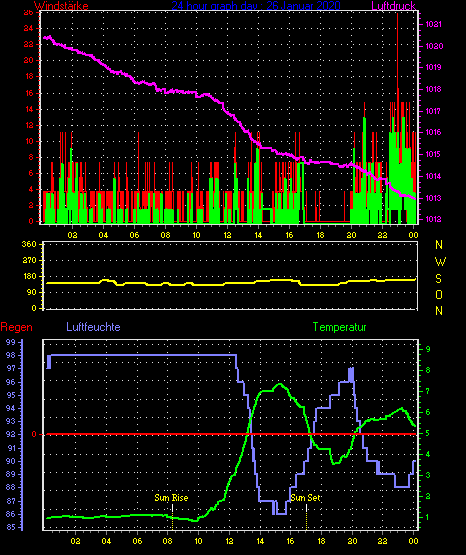Click the 1015 pressure axis value
Image resolution: width=466 pixels, height=555 pixels.
point(433,154)
